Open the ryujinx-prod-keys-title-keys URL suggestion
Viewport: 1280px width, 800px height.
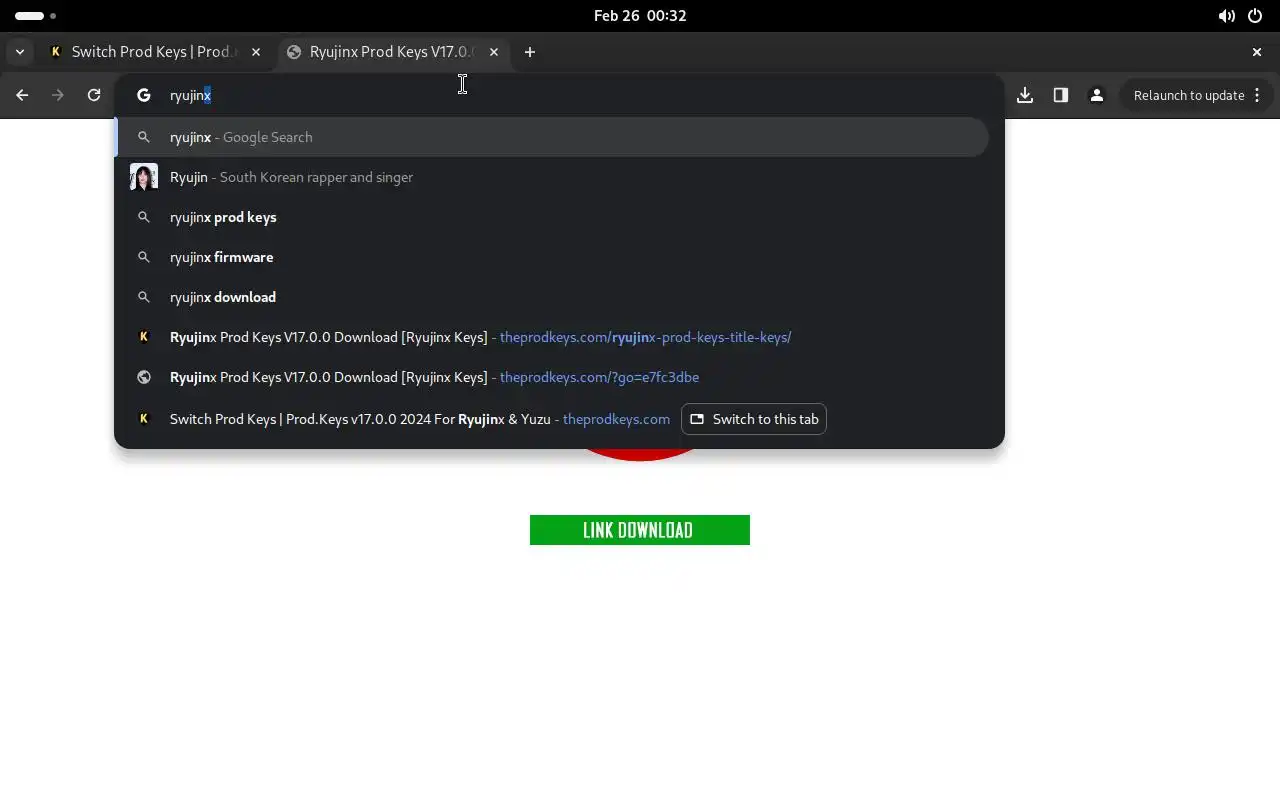tap(552, 337)
